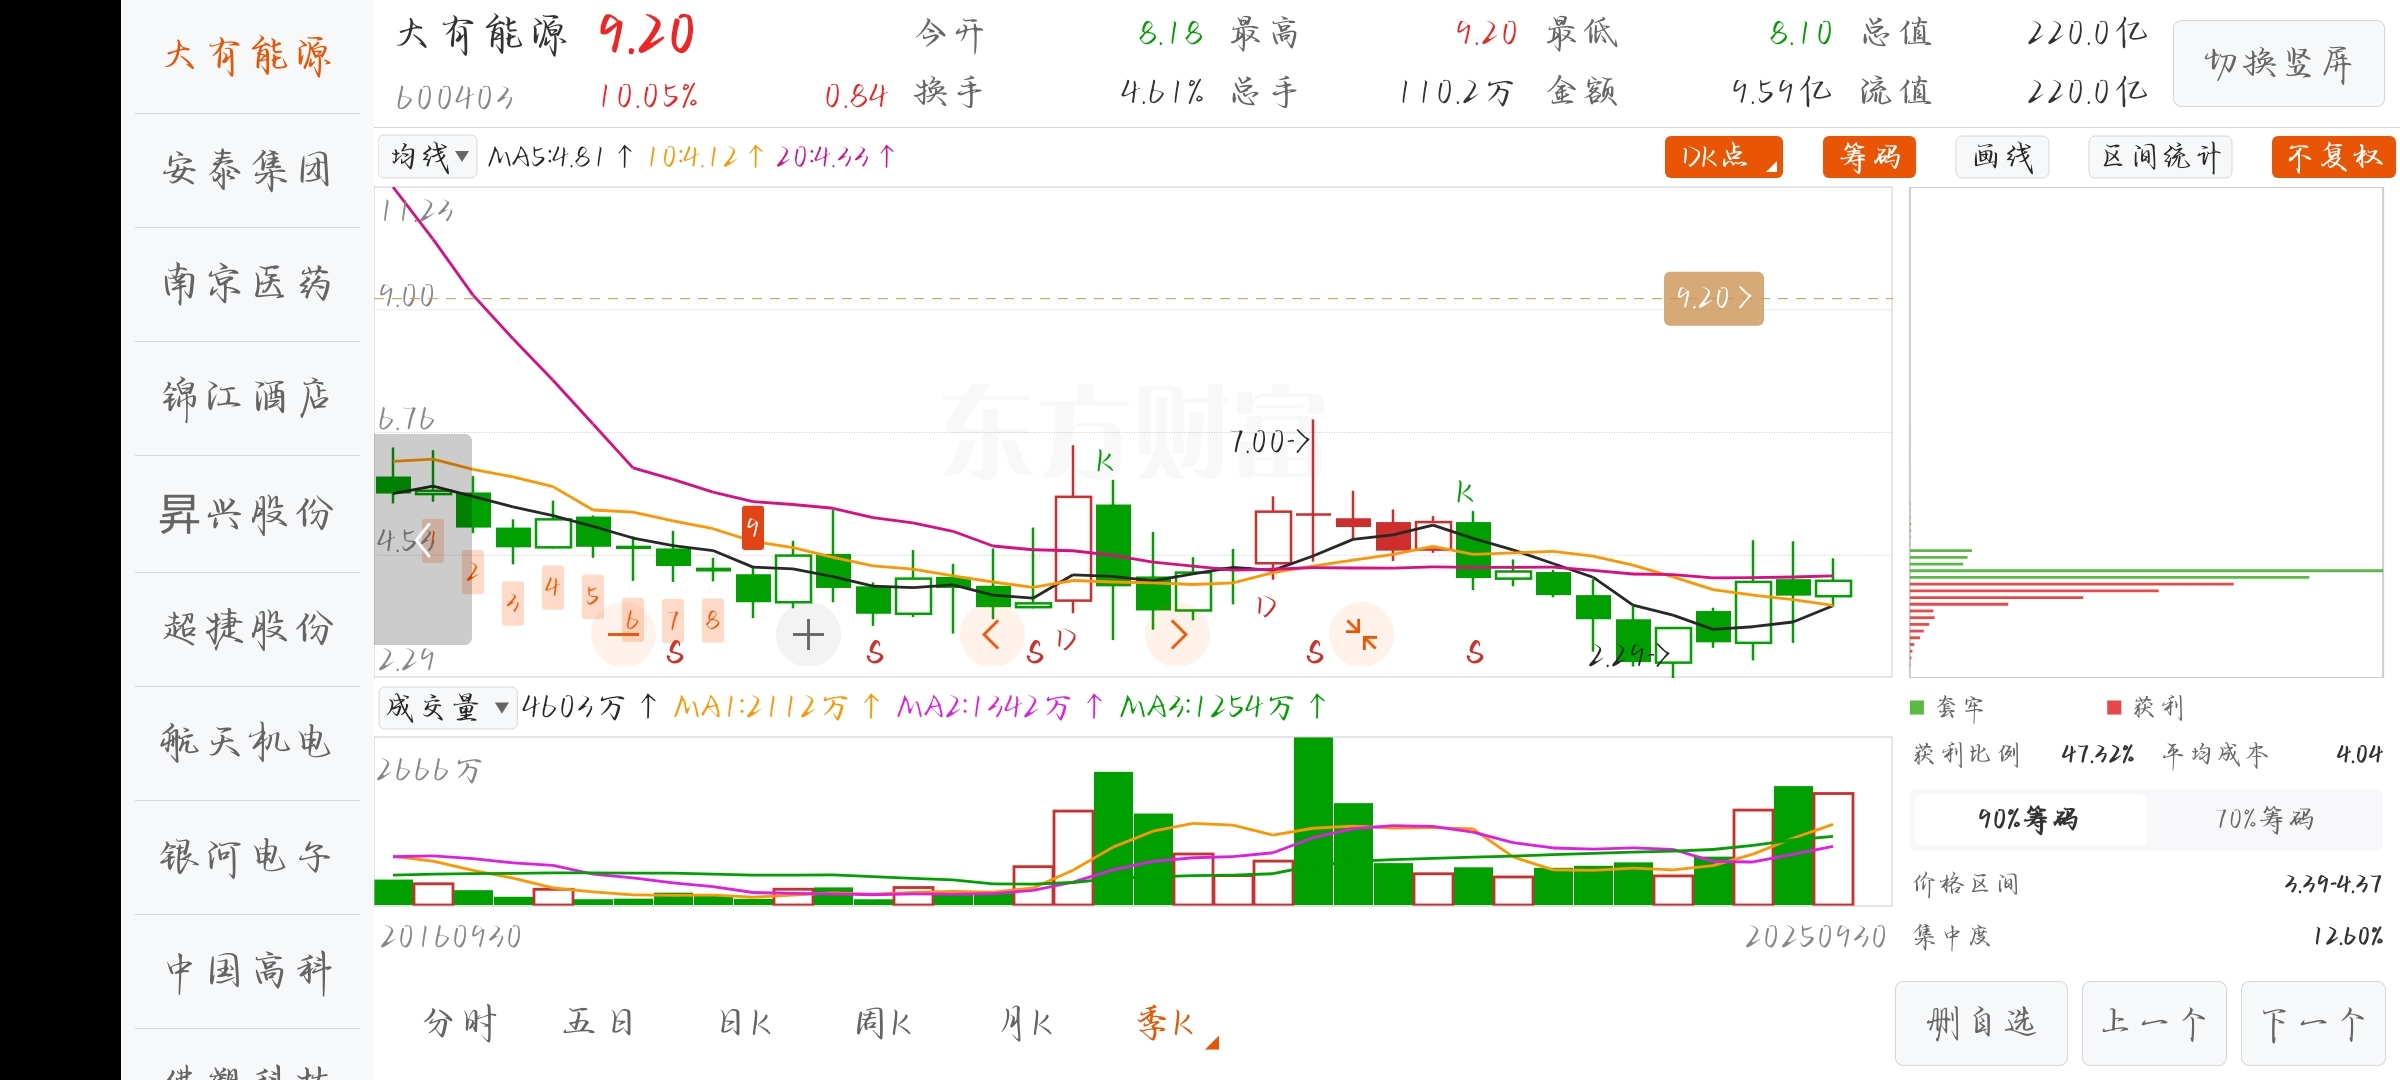Image resolution: width=2400 pixels, height=1080 pixels.
Task: Select the 70%筹码 tab
Action: click(x=2264, y=819)
